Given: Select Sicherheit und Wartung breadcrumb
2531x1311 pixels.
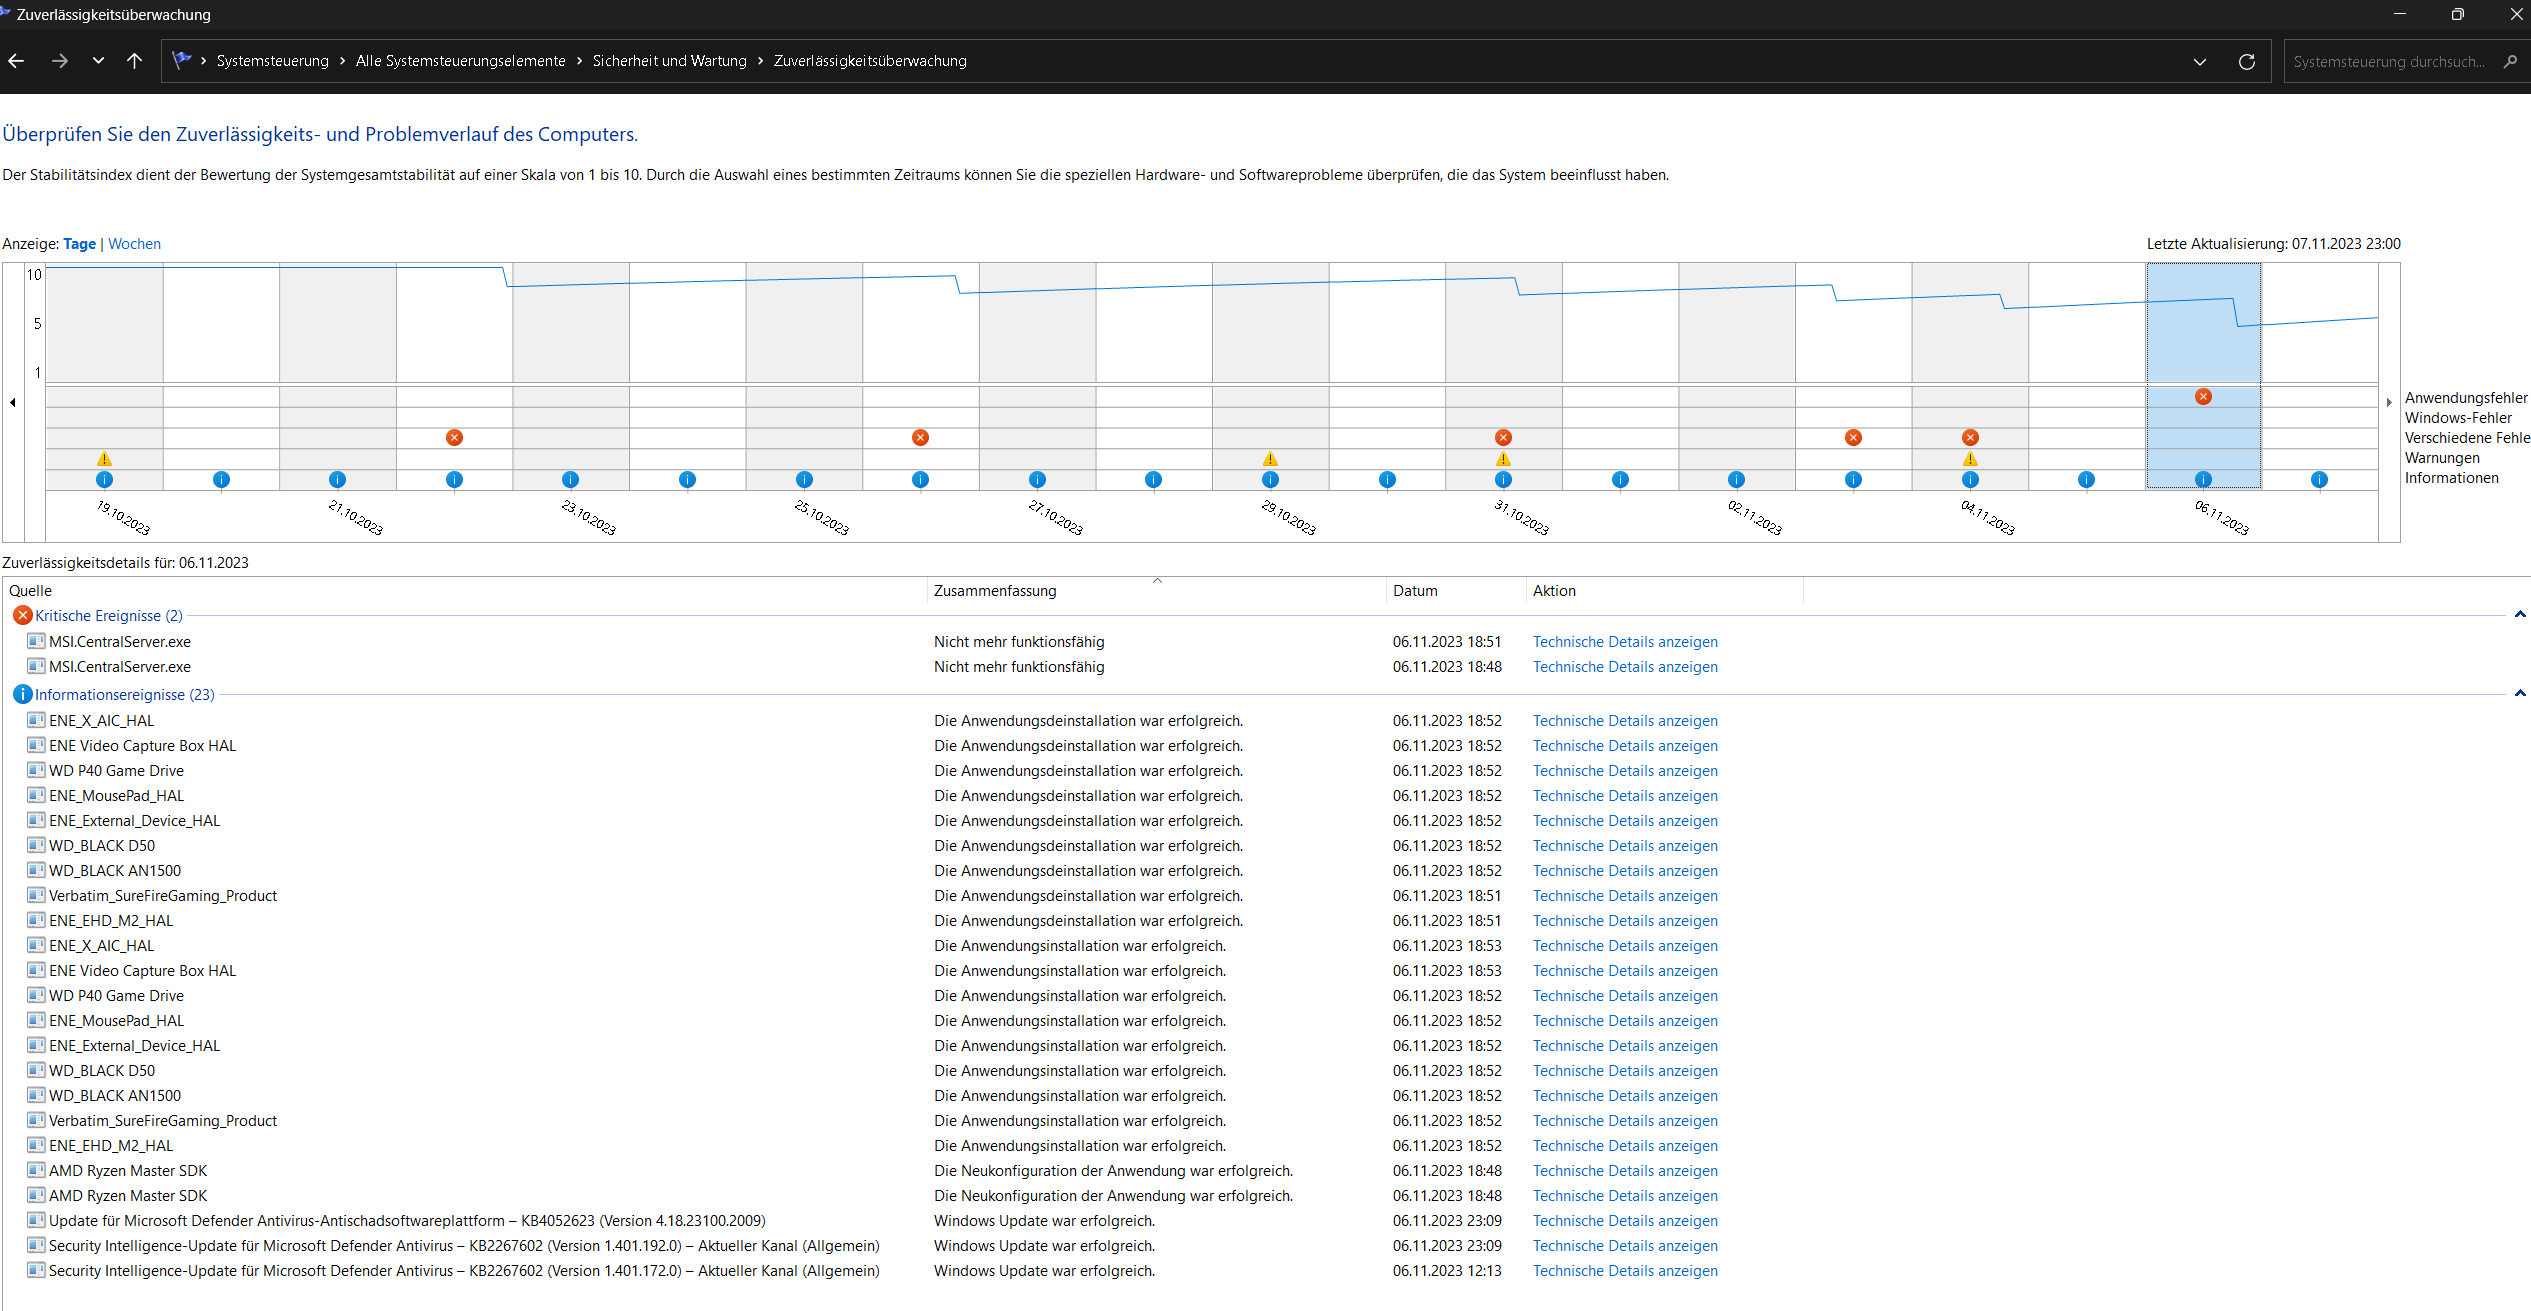Looking at the screenshot, I should [669, 61].
